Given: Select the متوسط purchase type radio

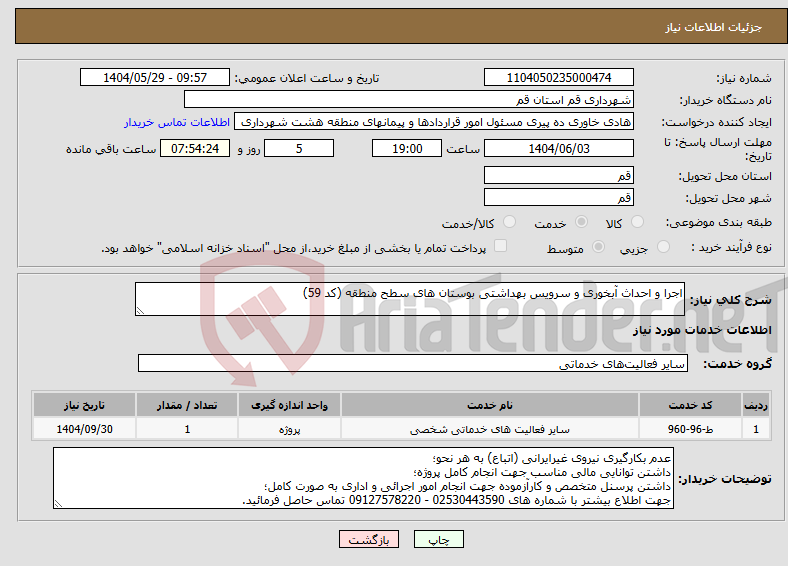Looking at the screenshot, I should pos(598,246).
